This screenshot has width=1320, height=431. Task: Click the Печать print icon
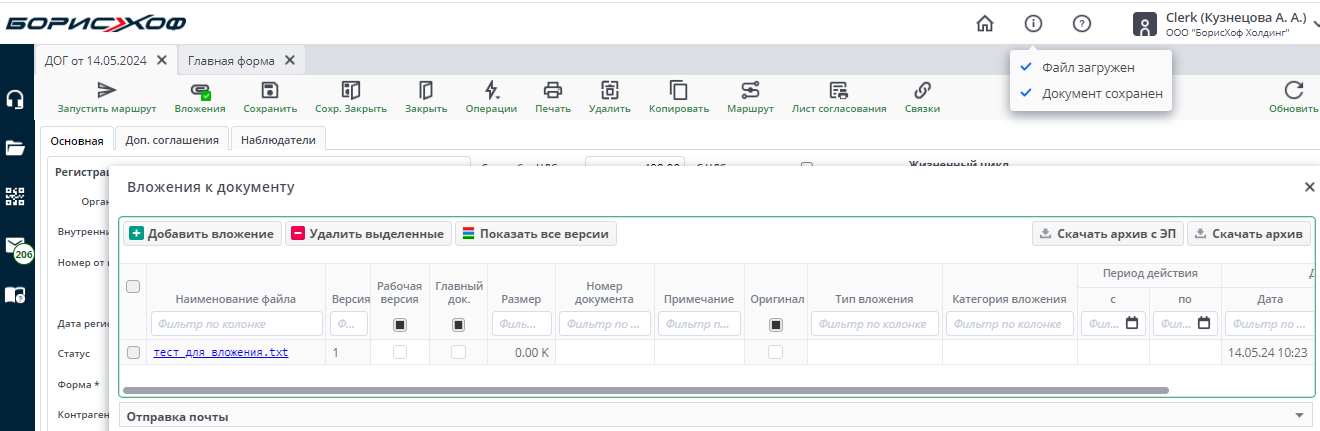point(553,90)
